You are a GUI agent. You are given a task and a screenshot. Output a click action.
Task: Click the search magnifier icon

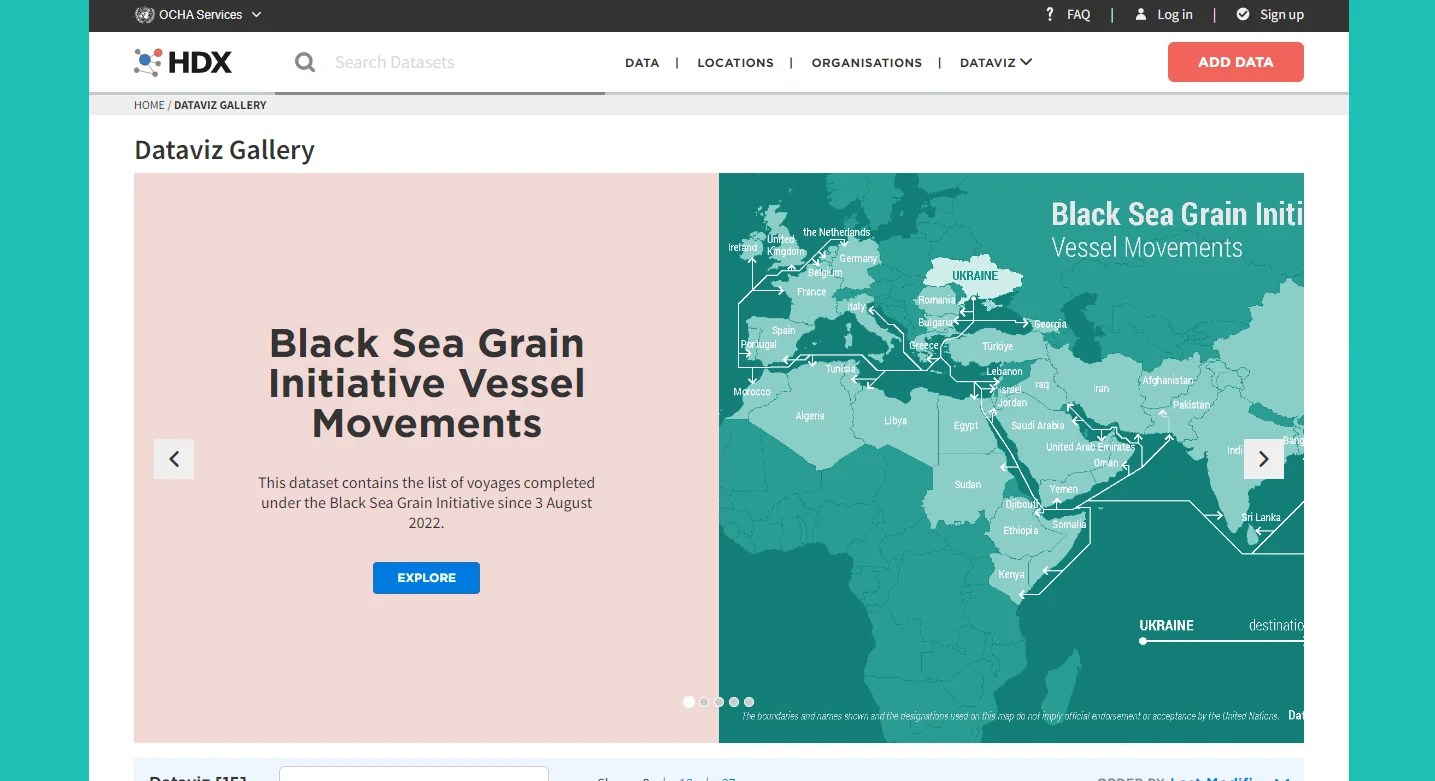pos(304,62)
